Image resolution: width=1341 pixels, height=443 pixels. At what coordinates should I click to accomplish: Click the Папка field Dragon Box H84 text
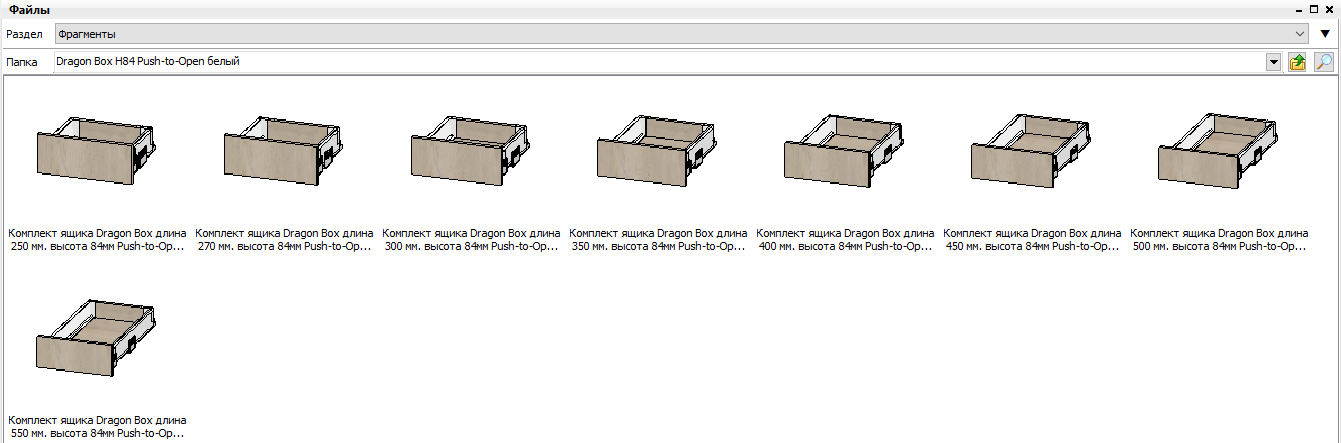148,62
